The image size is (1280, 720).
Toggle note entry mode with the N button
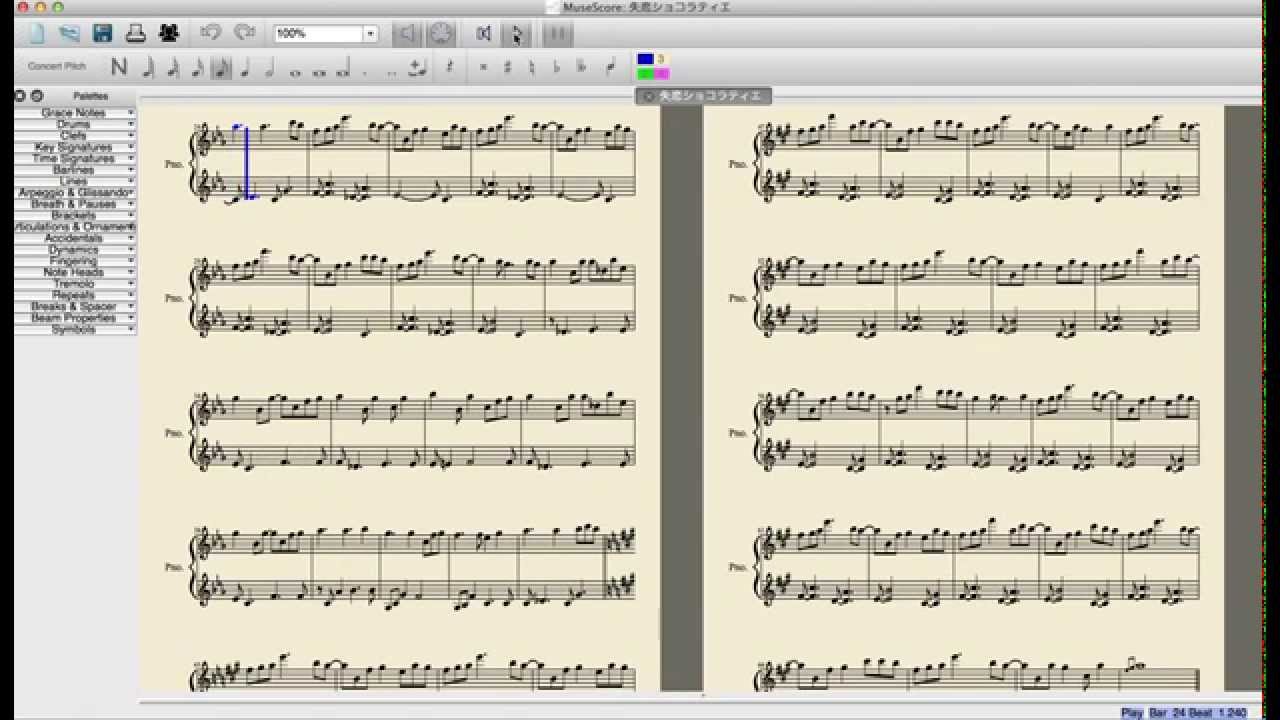coord(119,67)
